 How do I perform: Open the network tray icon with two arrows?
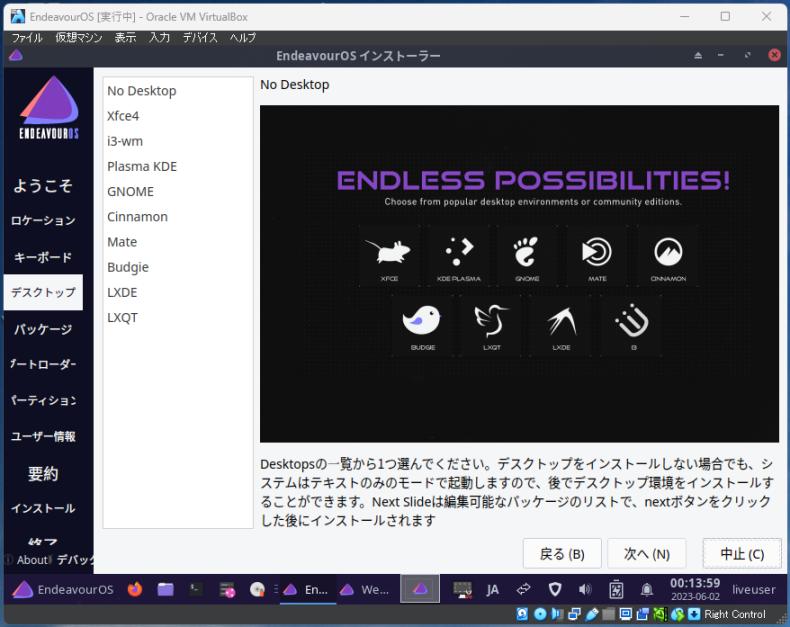click(524, 589)
